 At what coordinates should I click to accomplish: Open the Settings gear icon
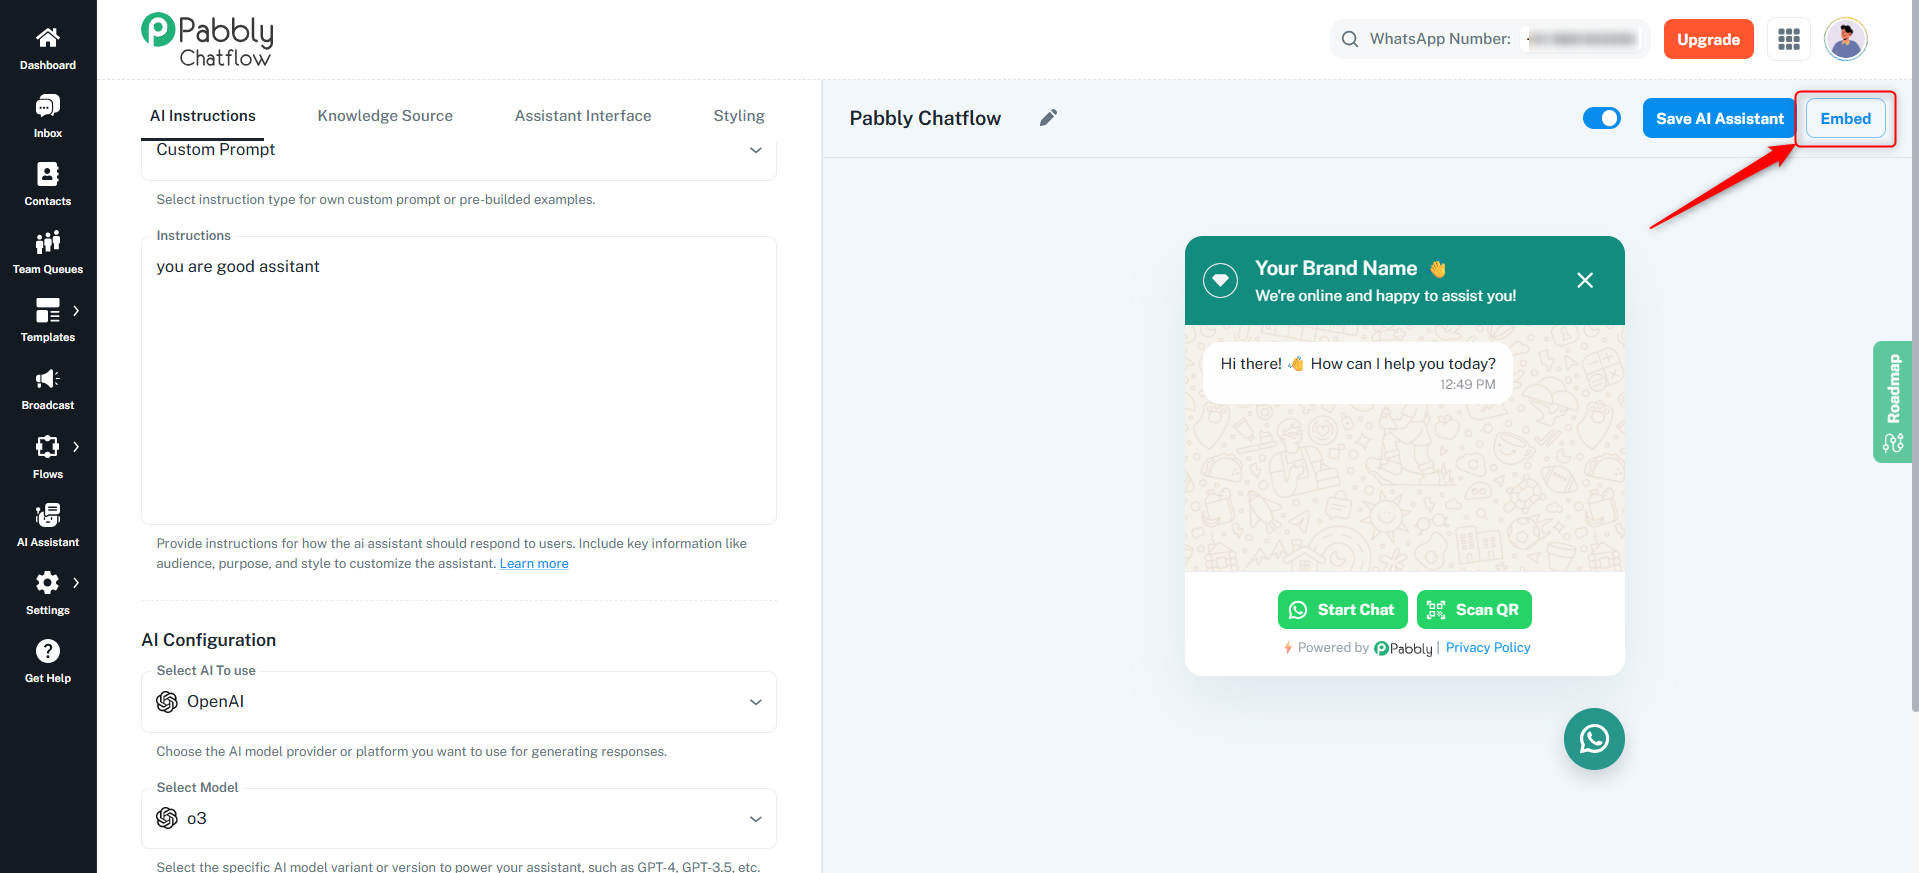(48, 583)
